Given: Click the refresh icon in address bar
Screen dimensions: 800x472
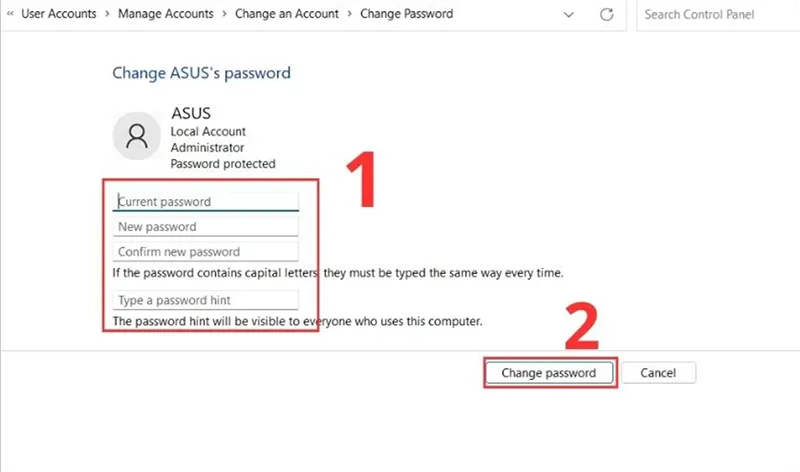Looking at the screenshot, I should (606, 14).
